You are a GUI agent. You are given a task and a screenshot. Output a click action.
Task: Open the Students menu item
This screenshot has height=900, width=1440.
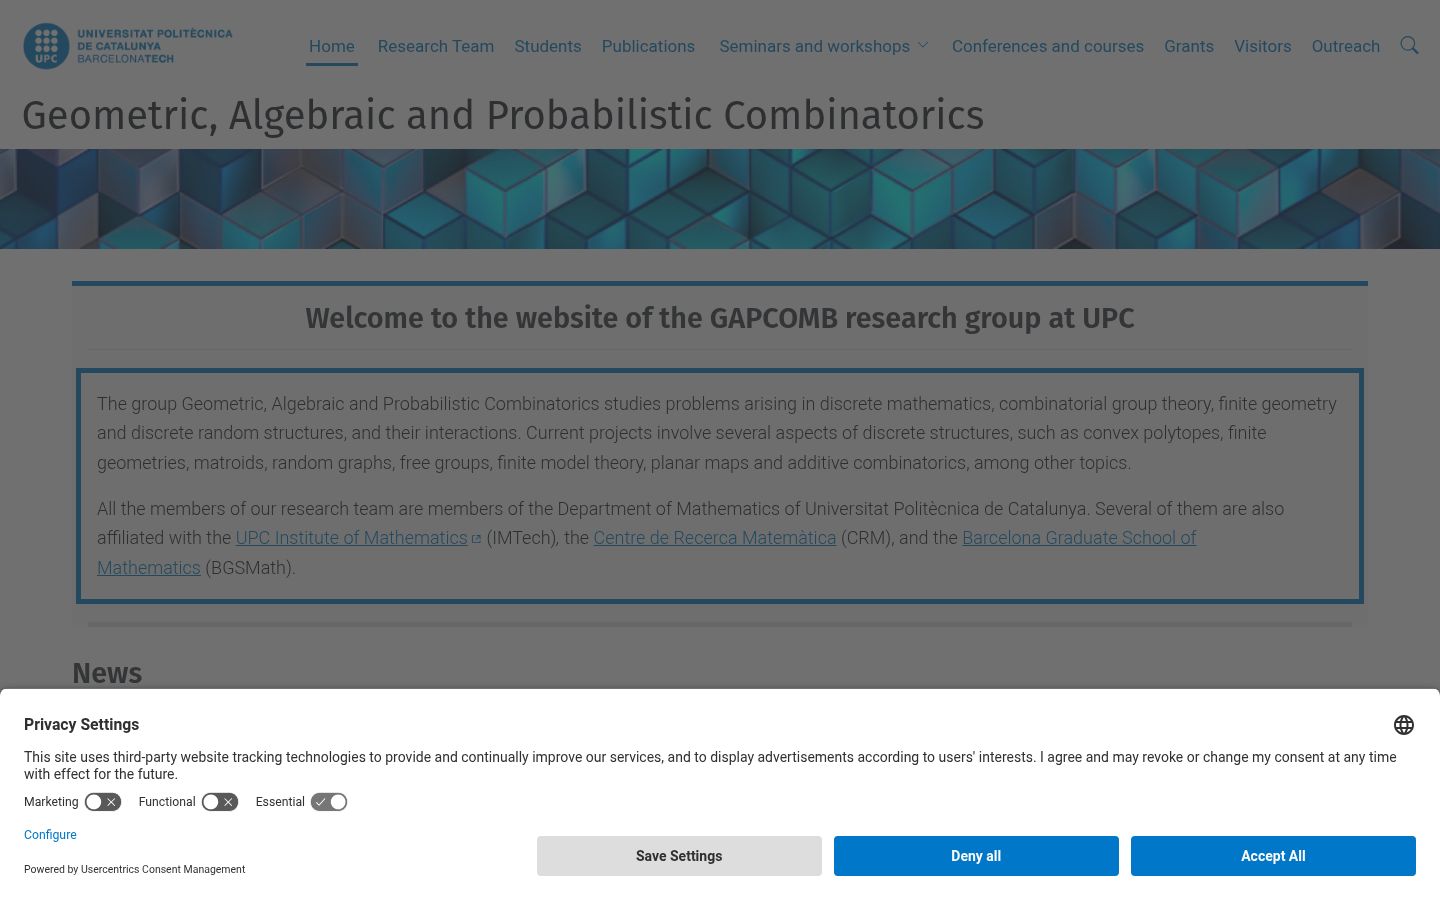[548, 46]
